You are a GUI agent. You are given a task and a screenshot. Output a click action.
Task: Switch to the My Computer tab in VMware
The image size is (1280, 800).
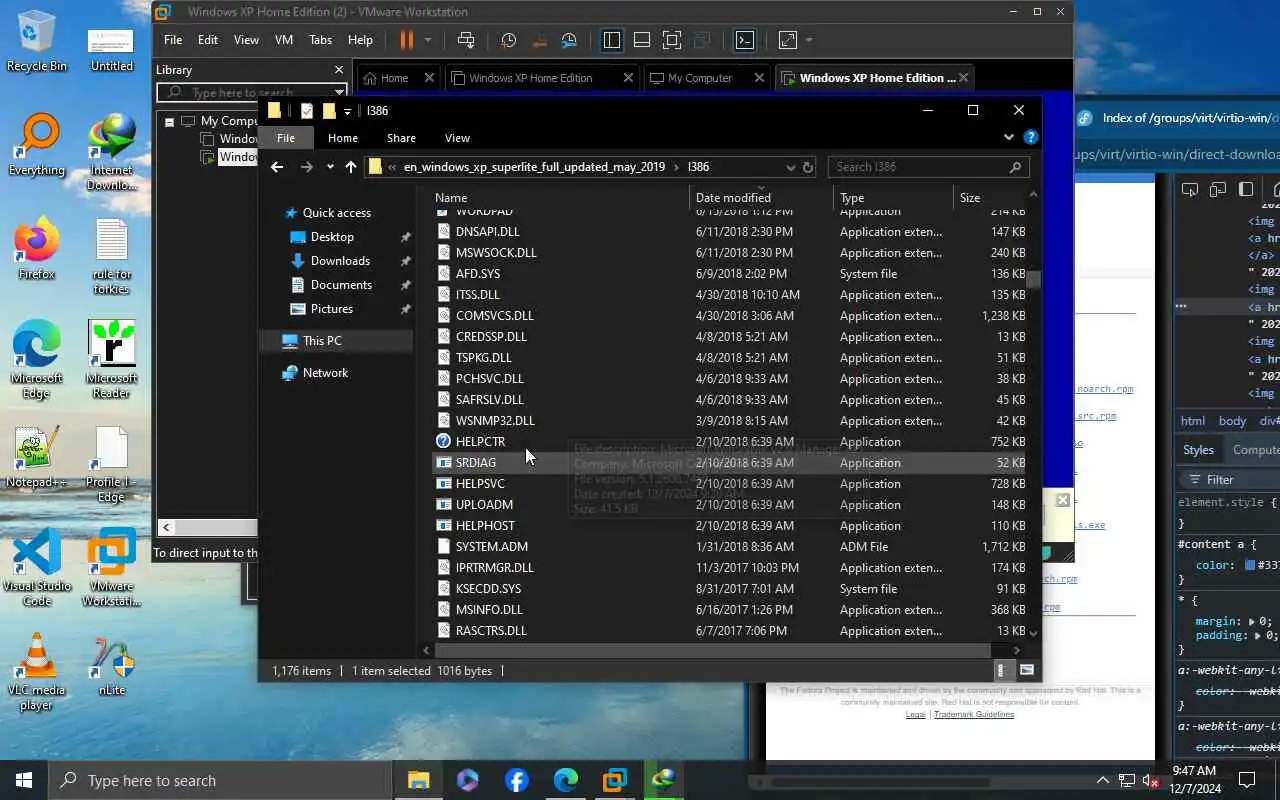[x=700, y=78]
